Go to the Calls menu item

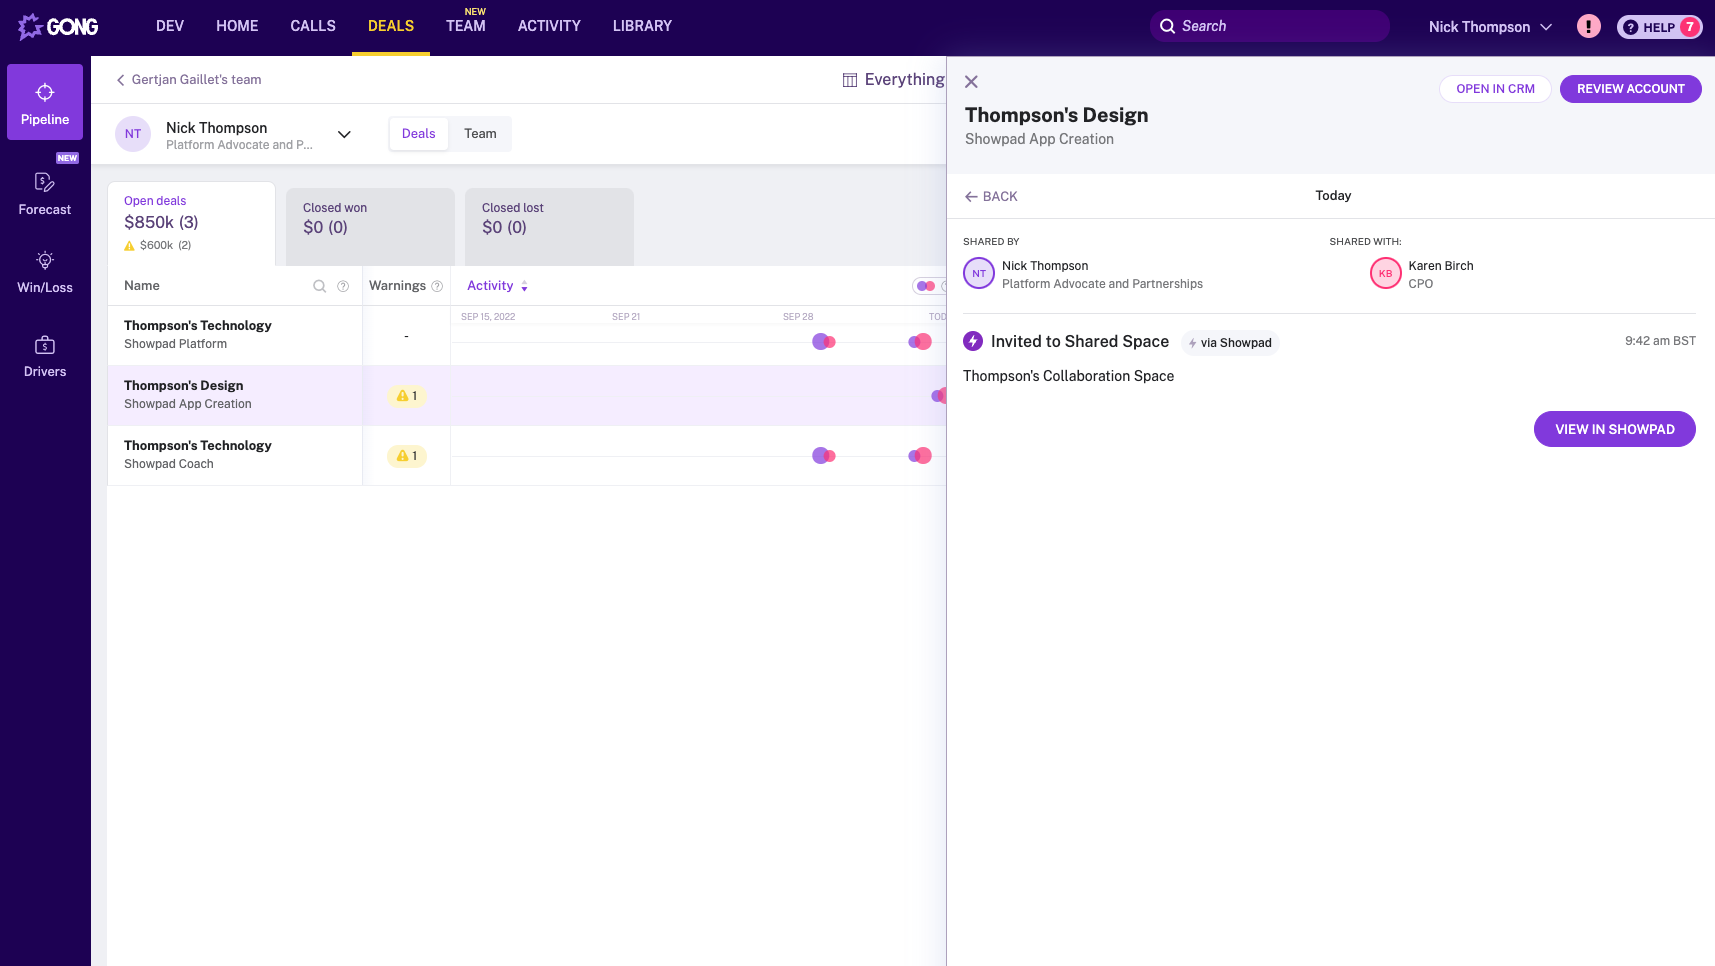(313, 26)
